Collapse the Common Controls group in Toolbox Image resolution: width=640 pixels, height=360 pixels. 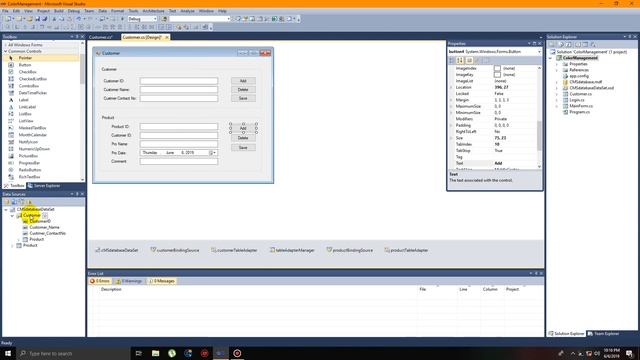point(6,51)
